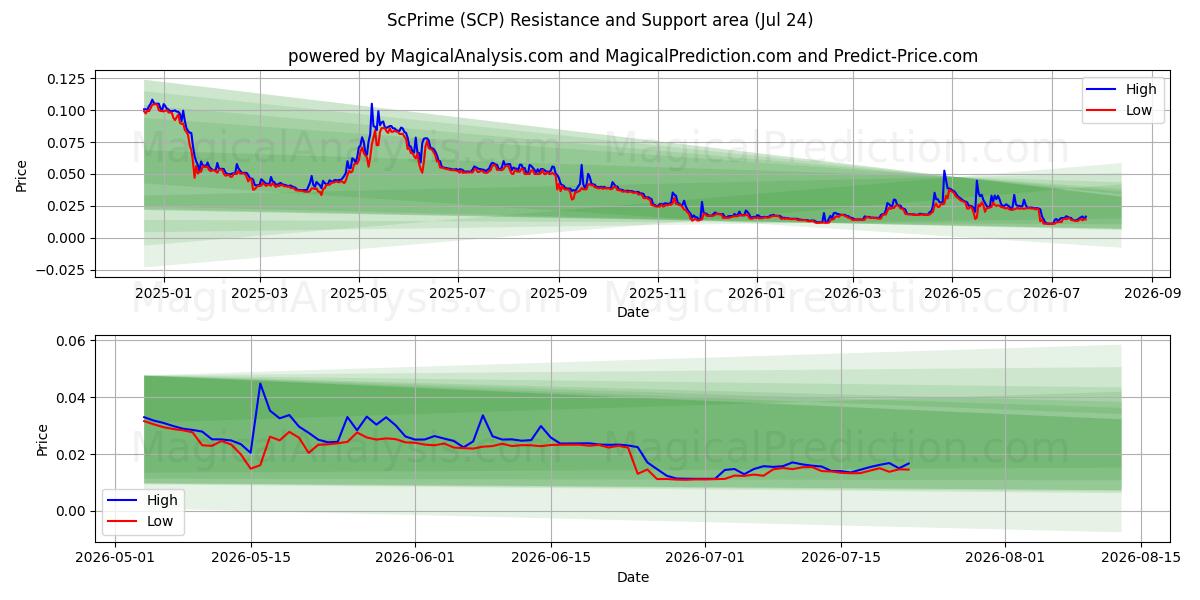Click the '2026-06-15' tick label on lower chart

pos(550,559)
